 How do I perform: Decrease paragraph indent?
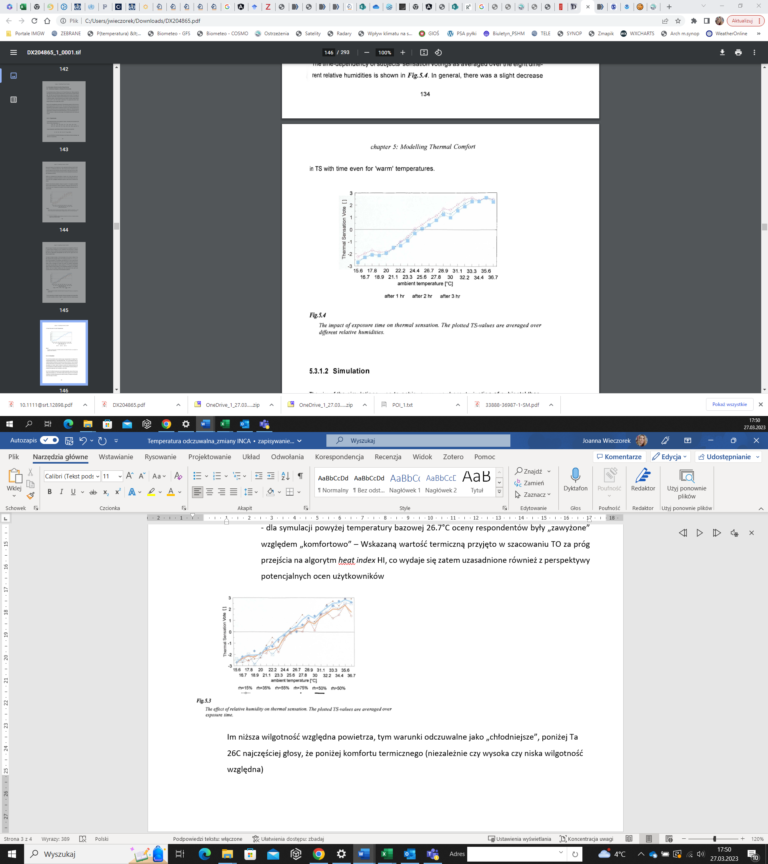[x=258, y=476]
